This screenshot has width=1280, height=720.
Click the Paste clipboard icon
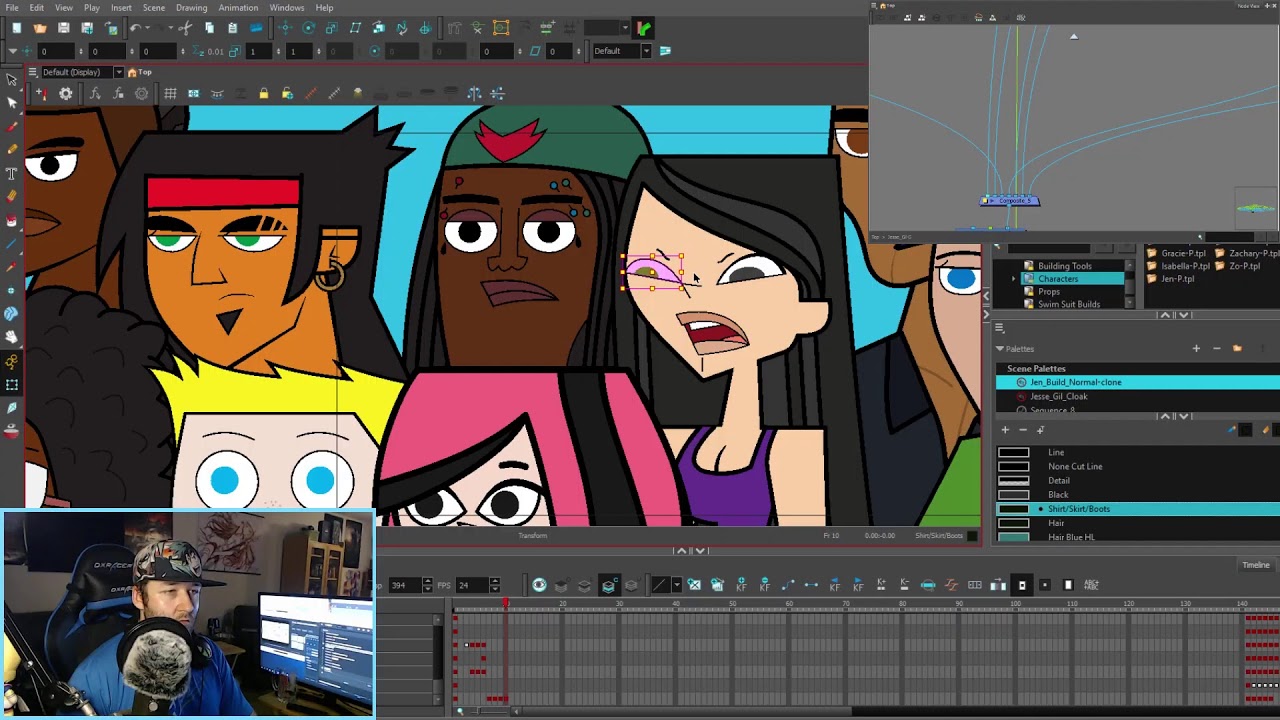[232, 28]
